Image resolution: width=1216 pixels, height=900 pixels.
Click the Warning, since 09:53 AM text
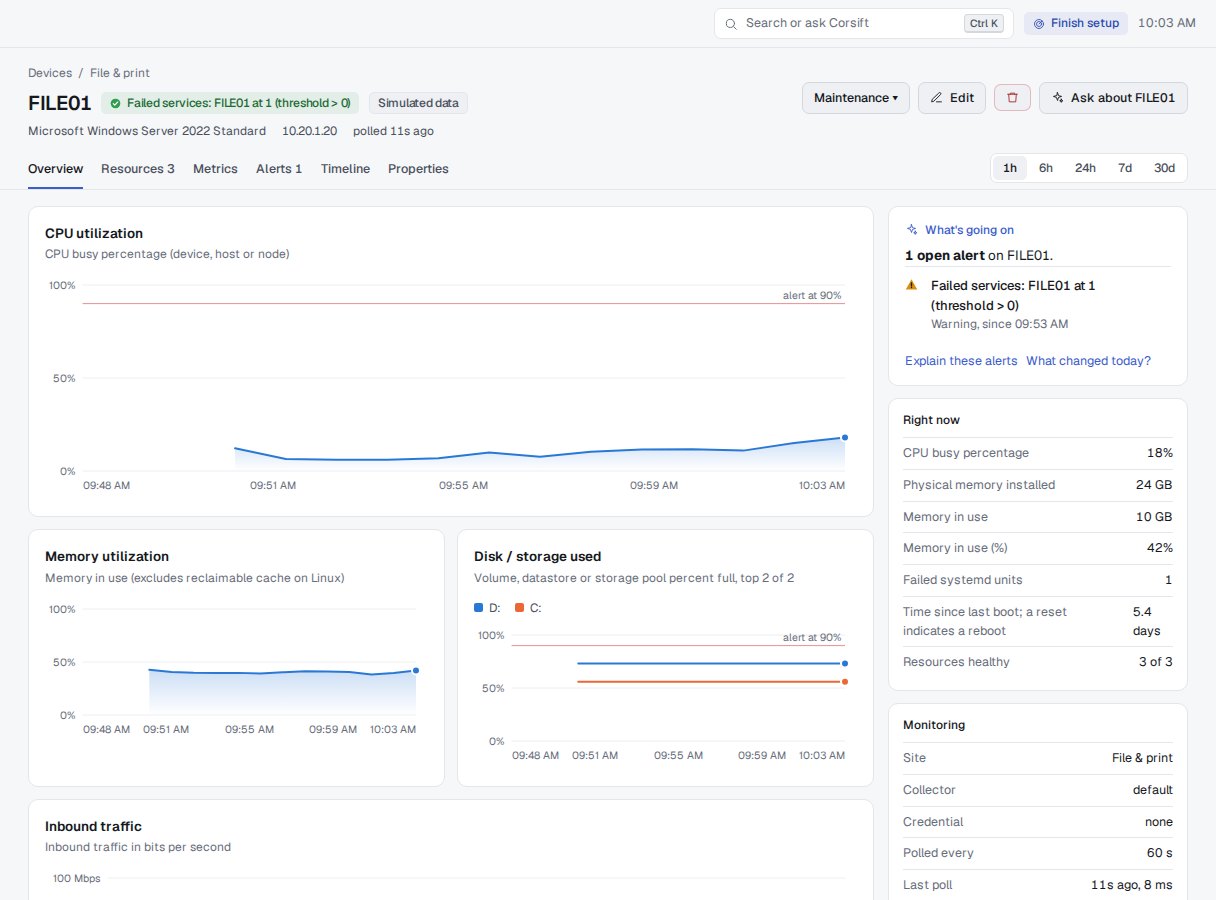pos(999,324)
